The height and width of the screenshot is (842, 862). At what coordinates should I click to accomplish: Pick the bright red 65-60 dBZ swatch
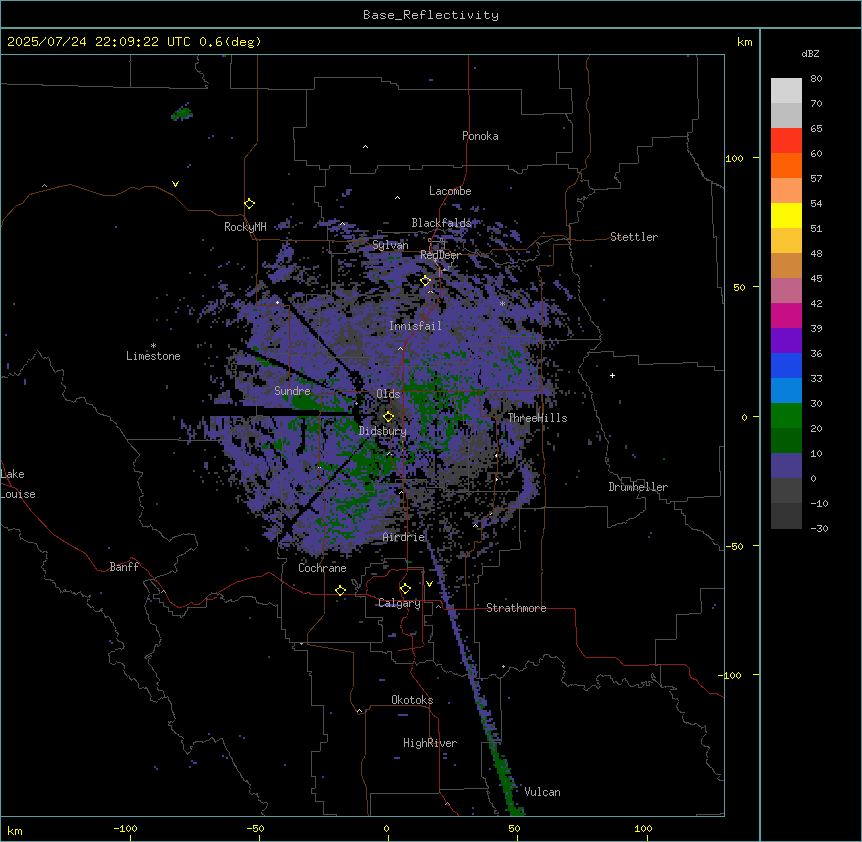click(786, 141)
